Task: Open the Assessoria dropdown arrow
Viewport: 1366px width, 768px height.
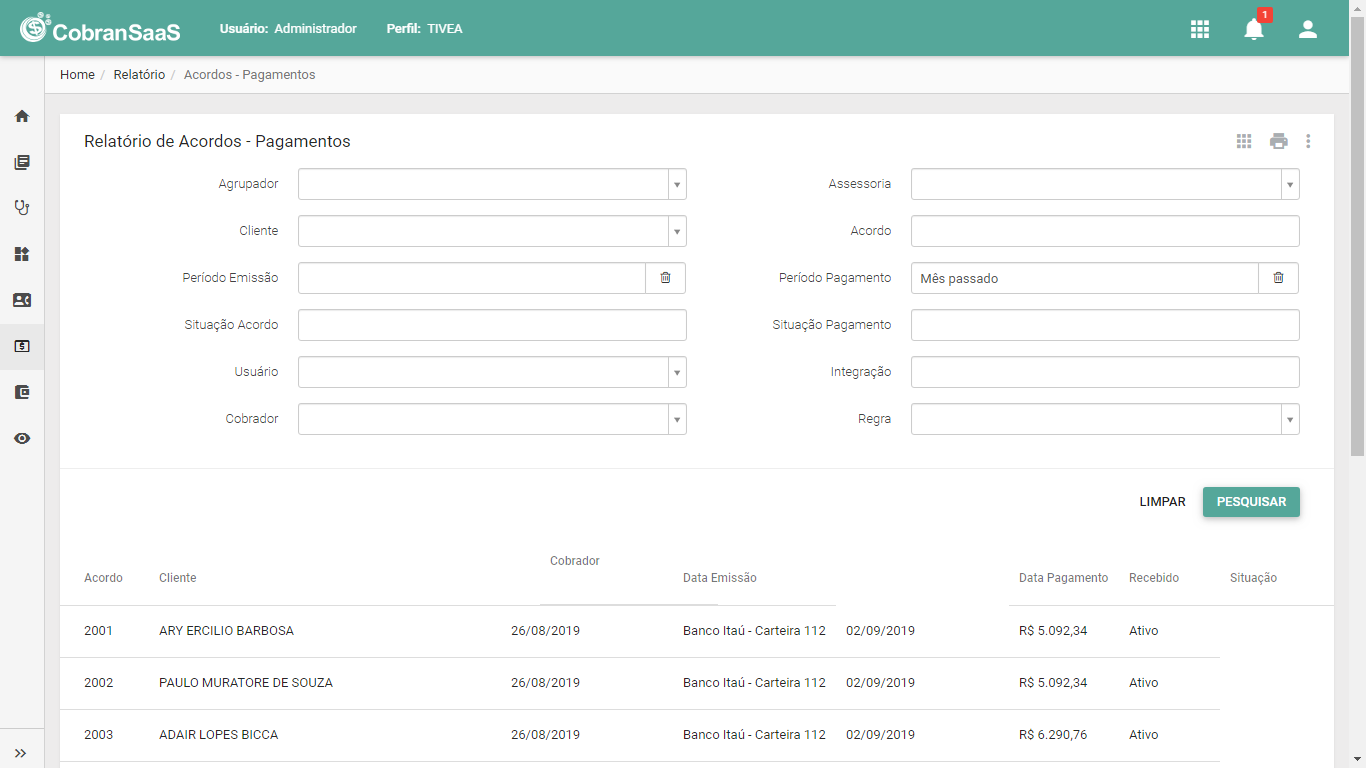Action: [1290, 184]
